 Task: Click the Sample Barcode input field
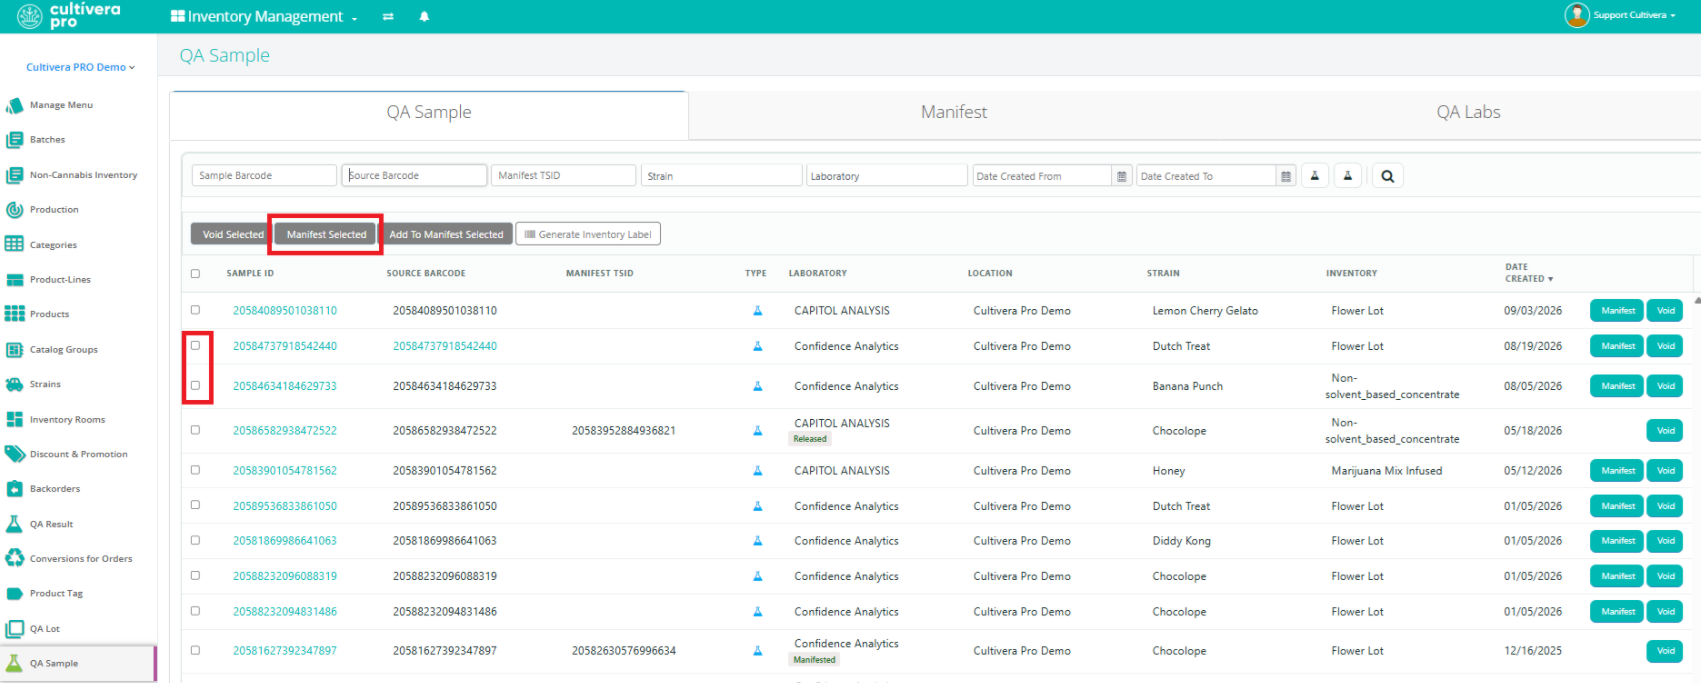(264, 175)
